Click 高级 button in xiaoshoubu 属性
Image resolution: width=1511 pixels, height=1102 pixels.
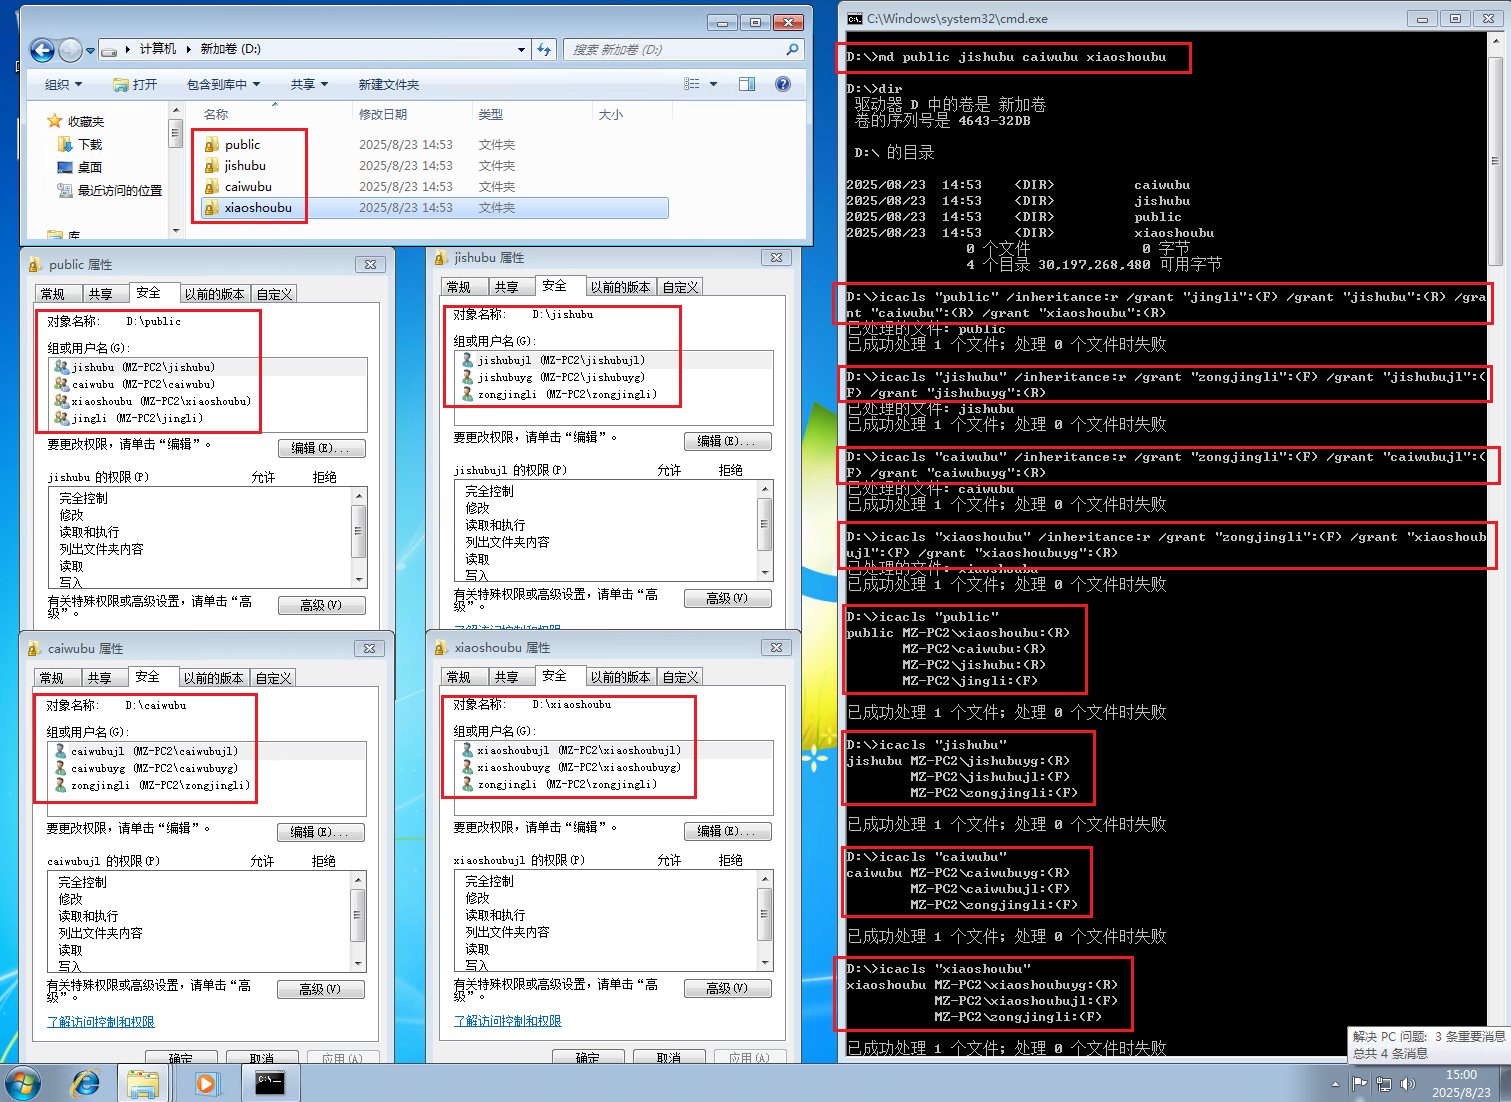[x=728, y=988]
